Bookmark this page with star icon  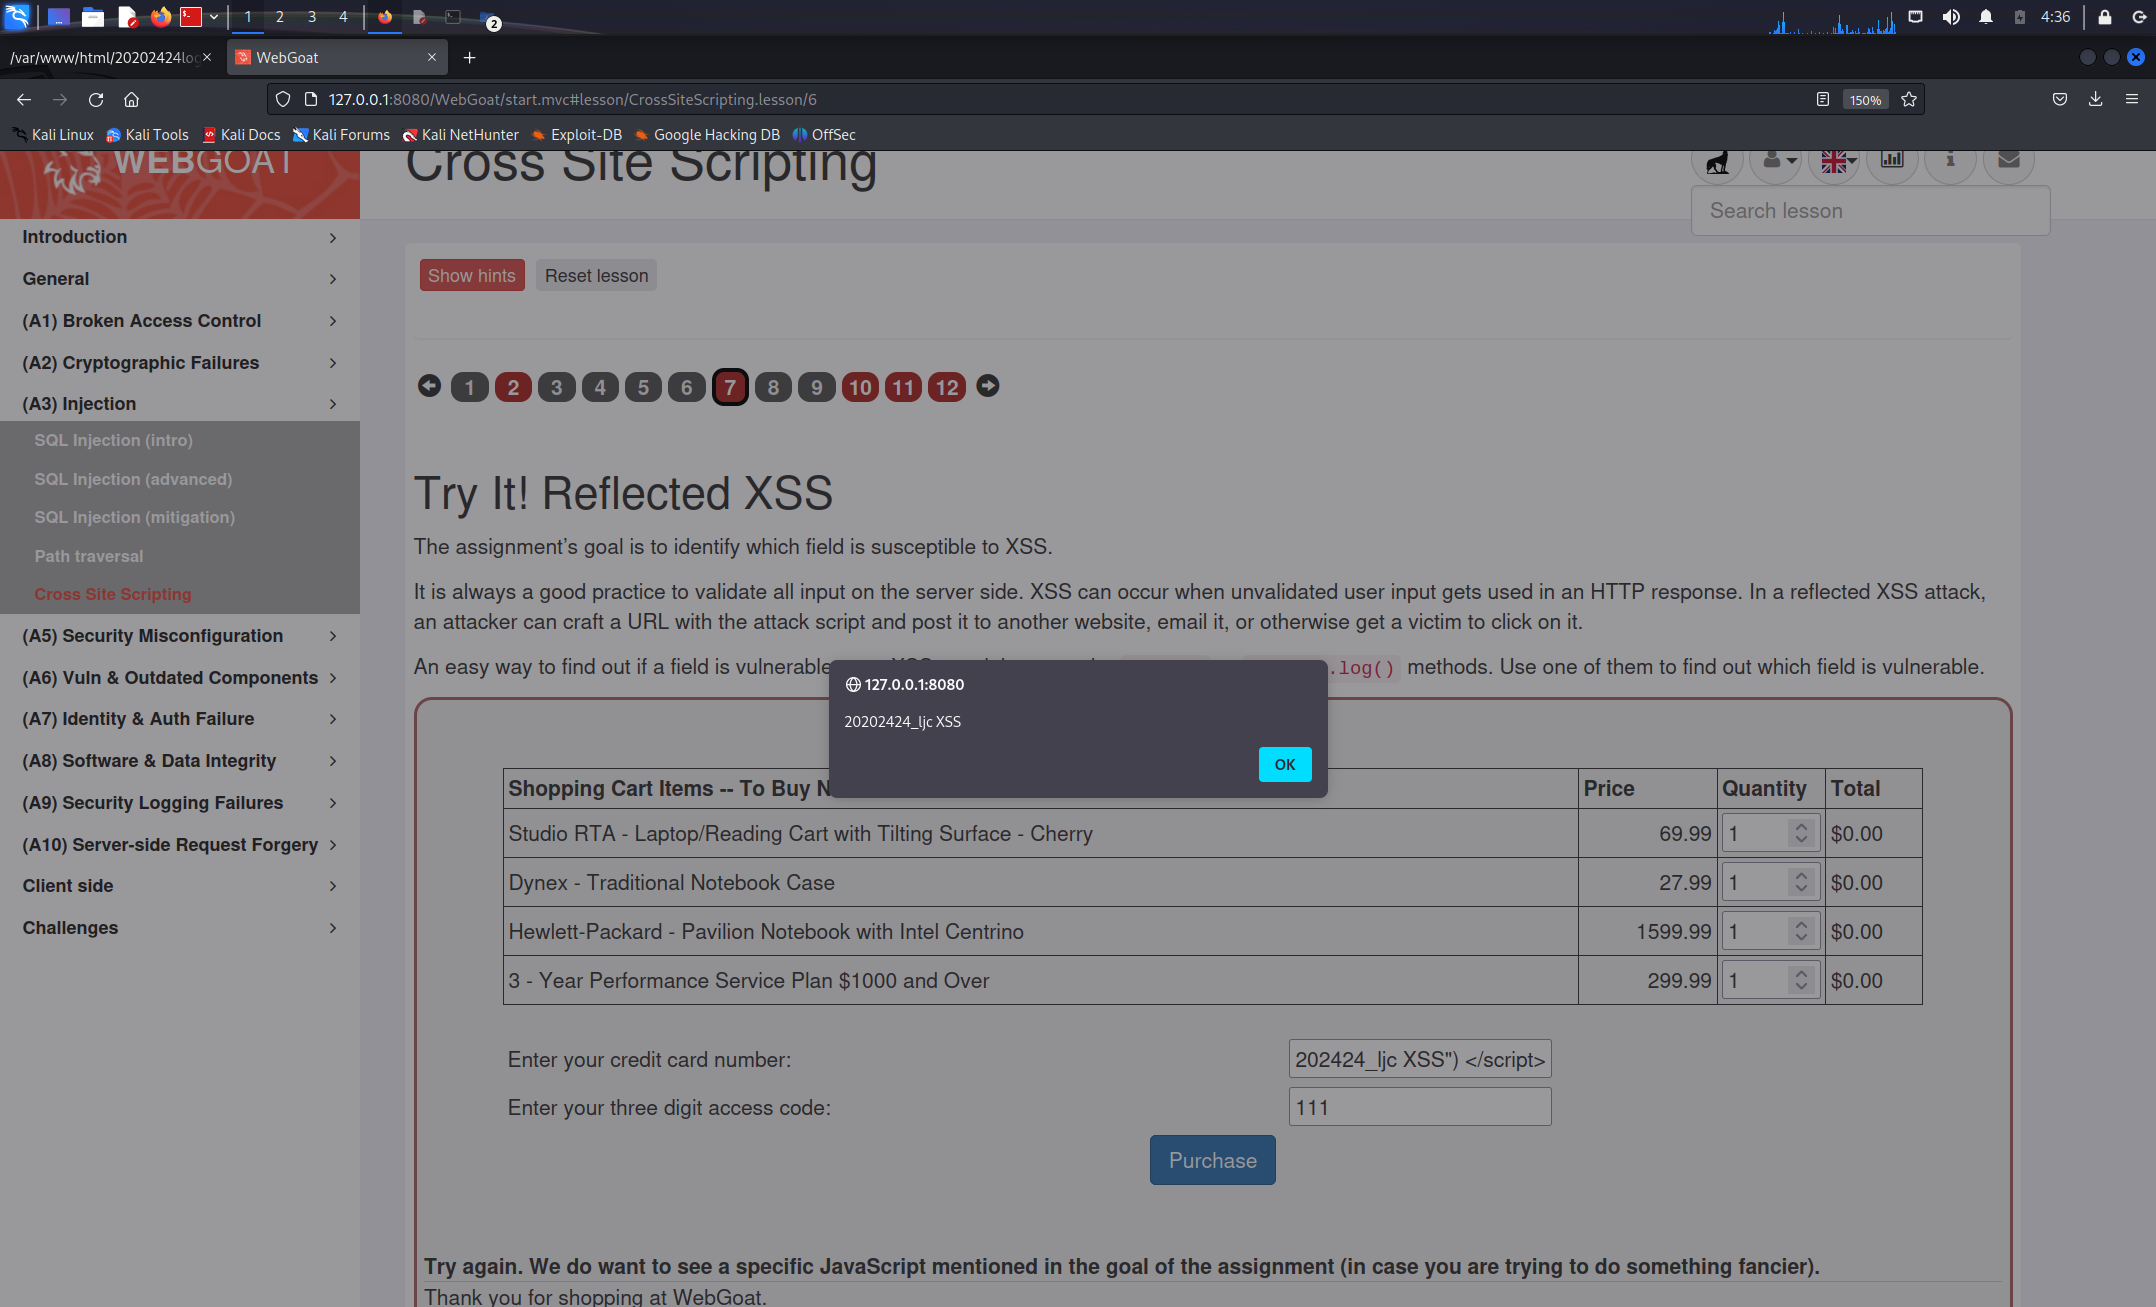[x=1909, y=99]
